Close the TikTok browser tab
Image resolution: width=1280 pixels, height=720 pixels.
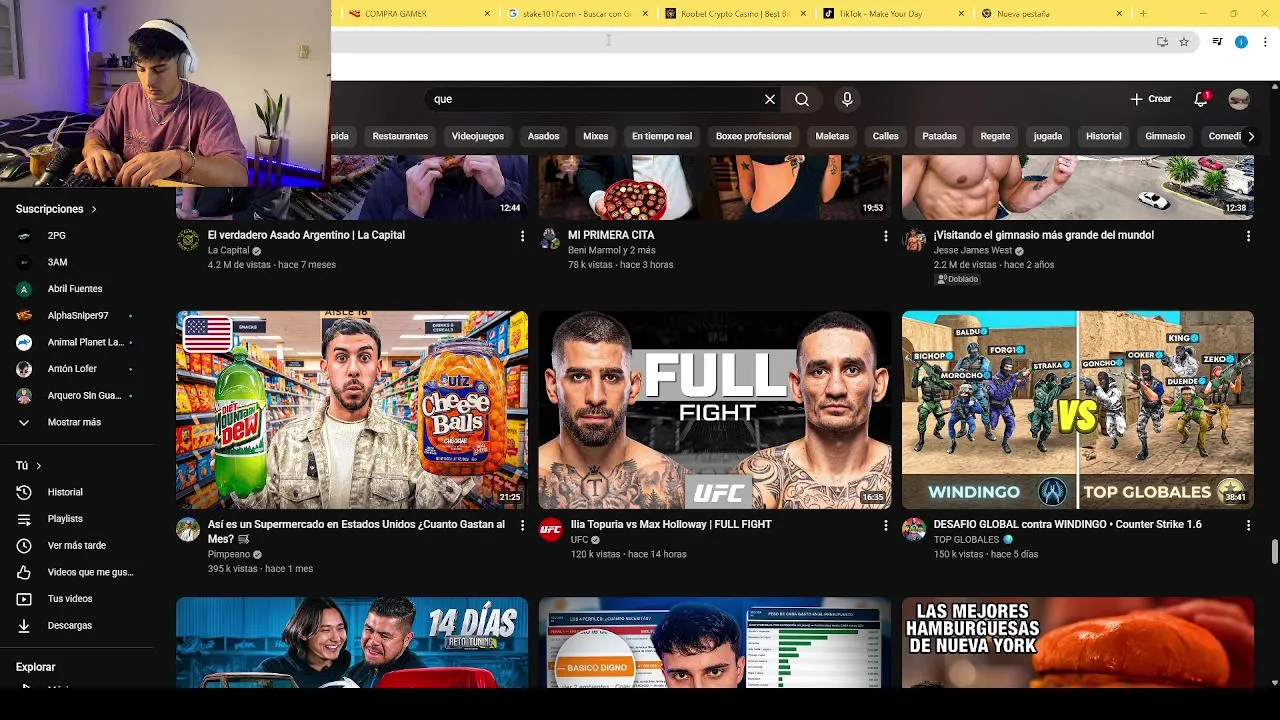coord(961,14)
